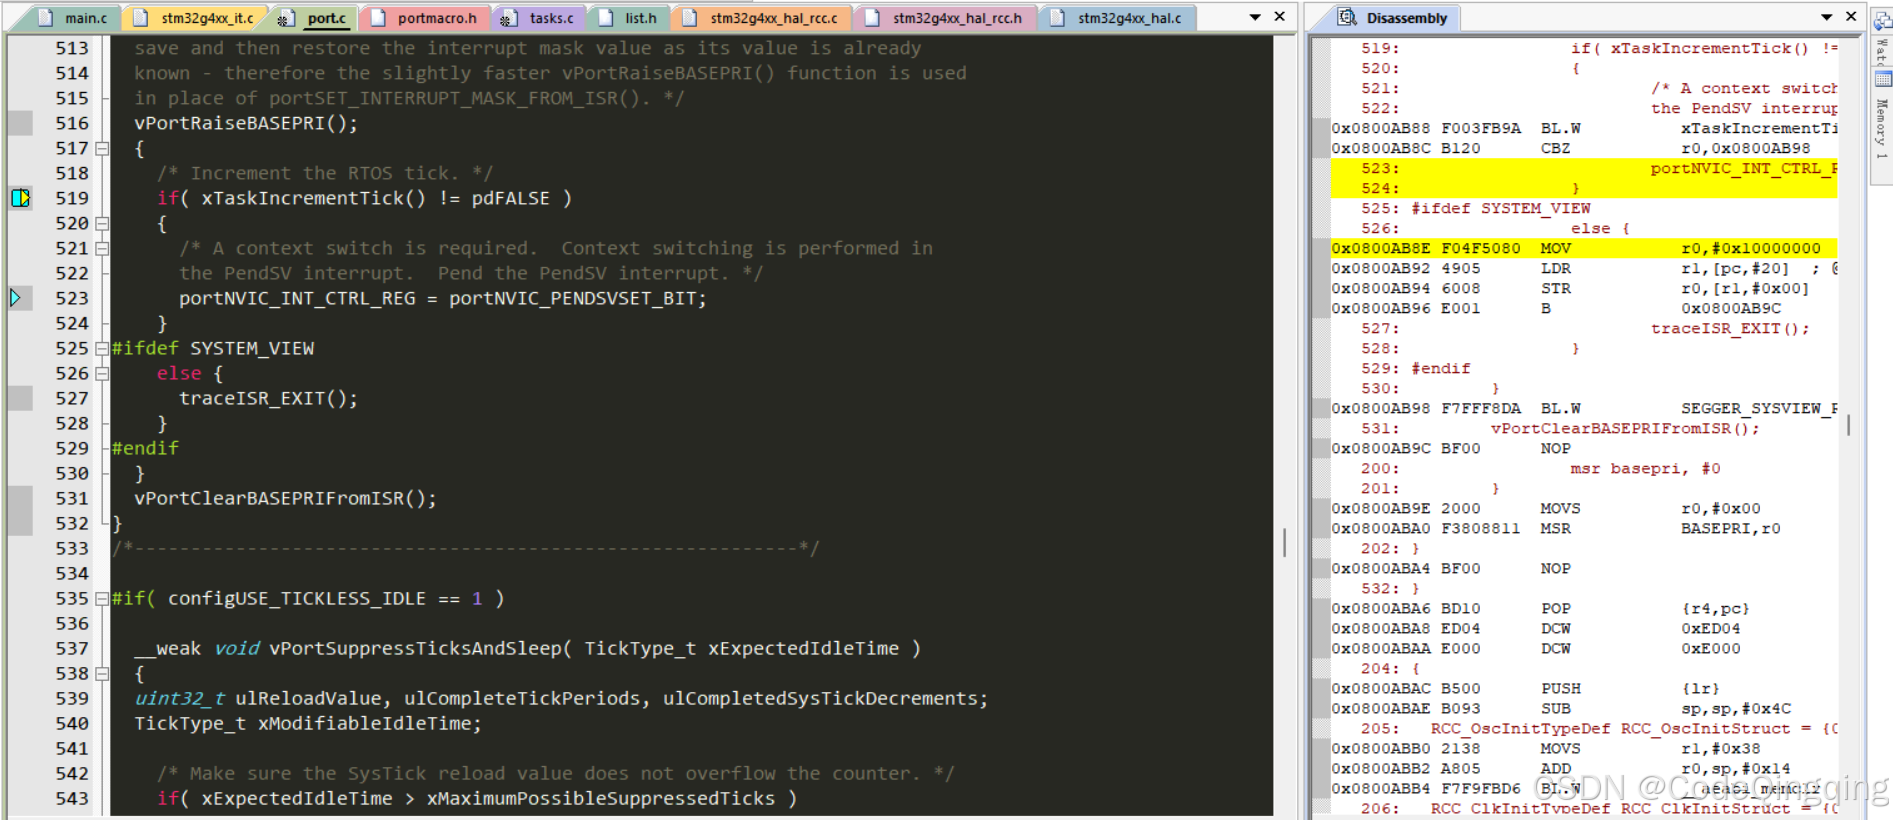Click 'msr basepri, #0' source line 200

[x=1645, y=468]
